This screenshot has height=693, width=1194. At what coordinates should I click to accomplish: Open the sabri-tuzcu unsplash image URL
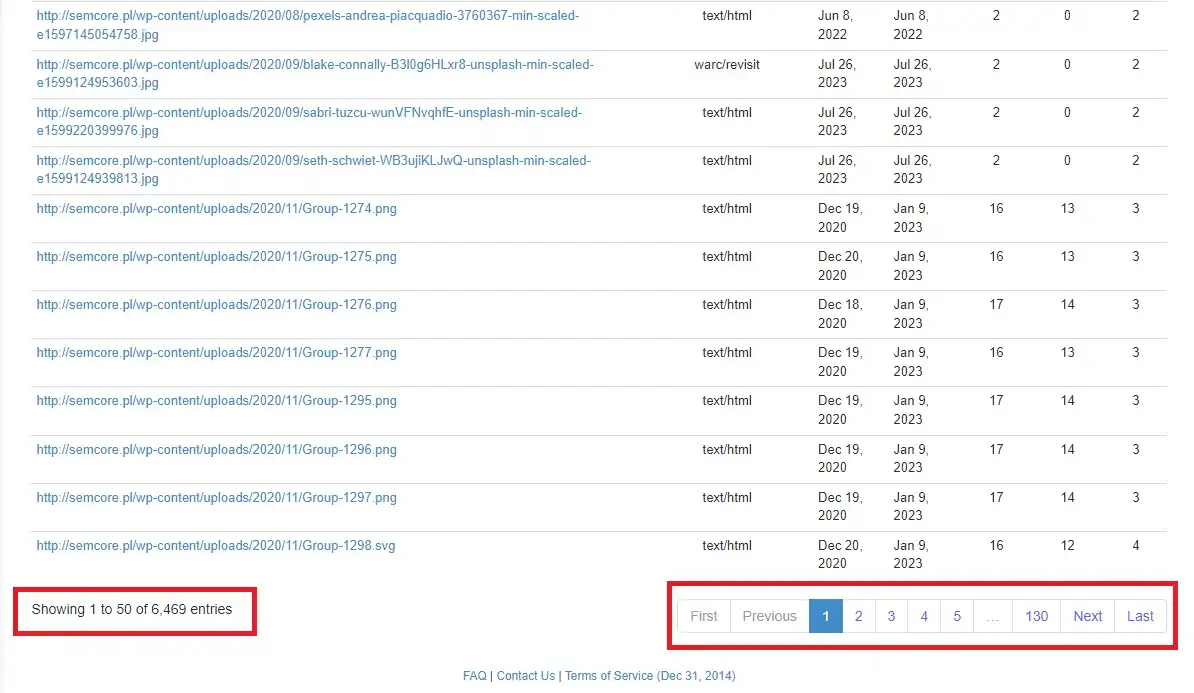(308, 113)
